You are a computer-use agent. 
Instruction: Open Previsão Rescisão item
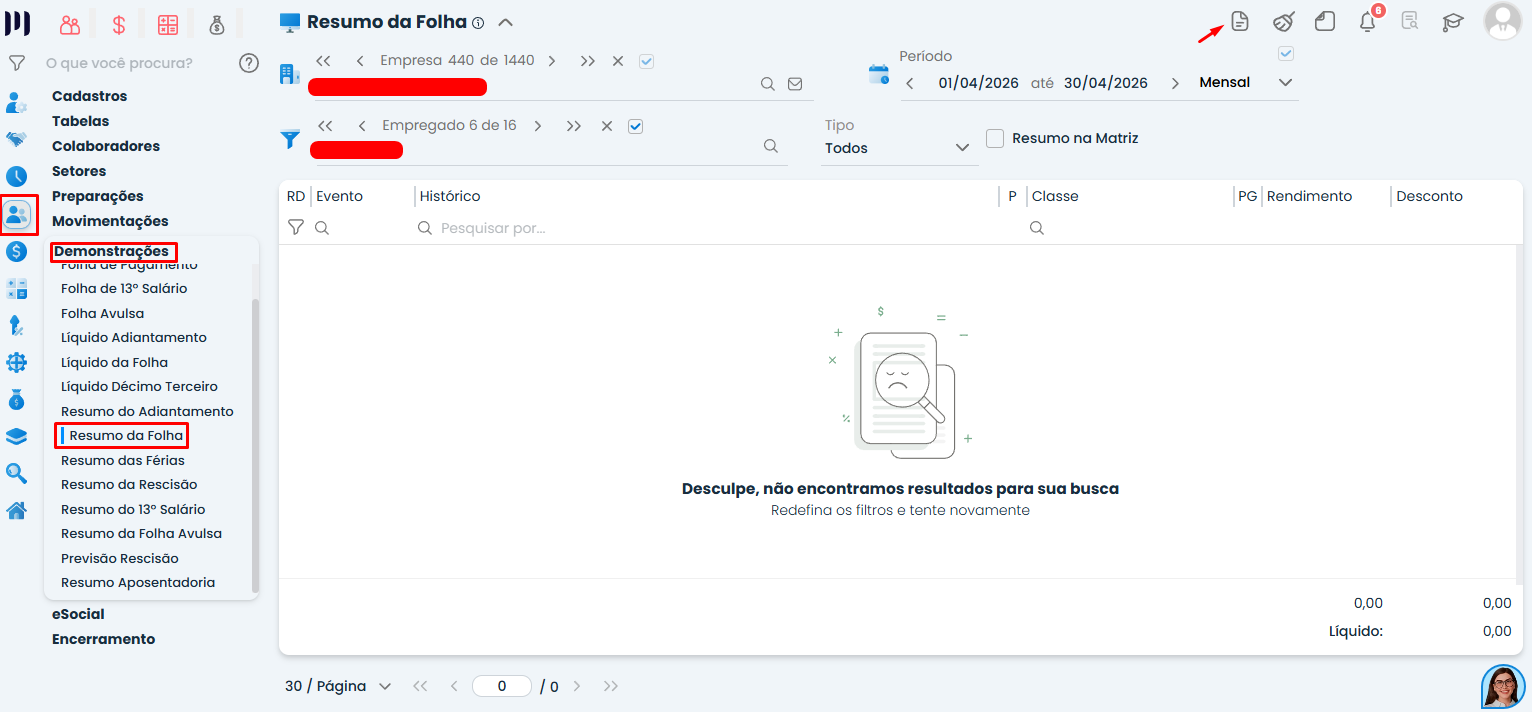pyautogui.click(x=120, y=558)
